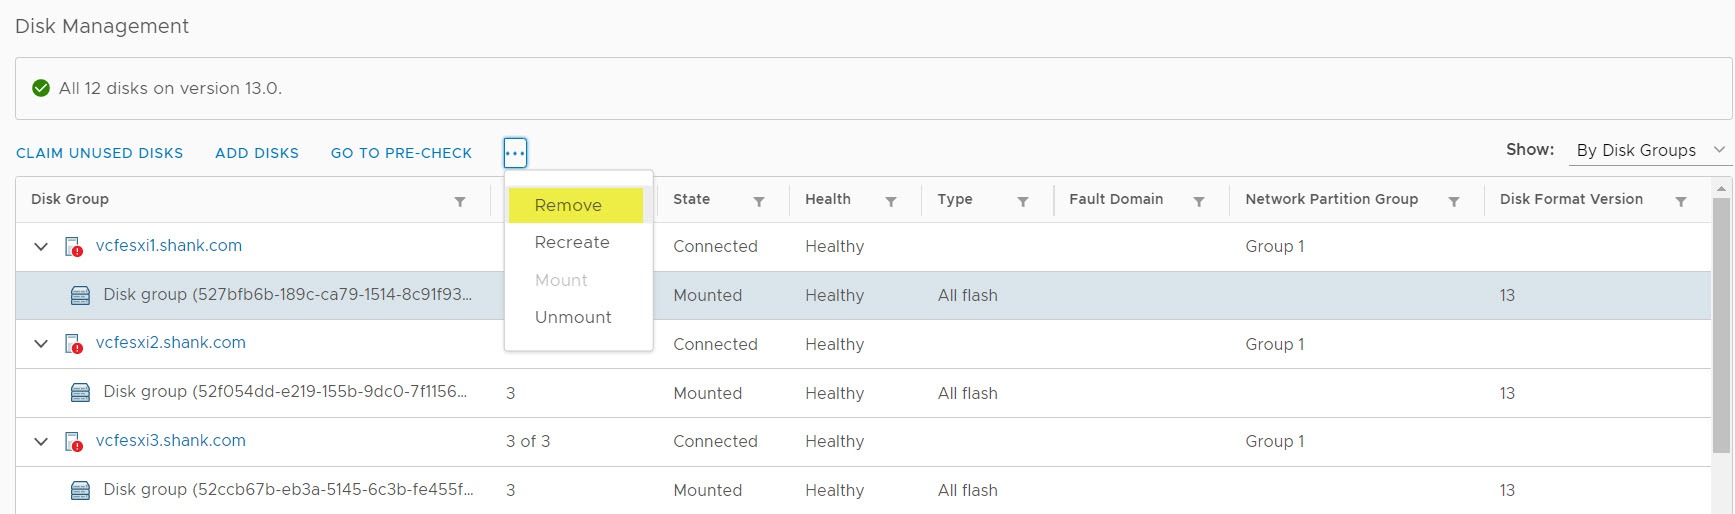The width and height of the screenshot is (1735, 514).
Task: Click 'Mounted' in 52f054dd disk group row
Action: (707, 393)
